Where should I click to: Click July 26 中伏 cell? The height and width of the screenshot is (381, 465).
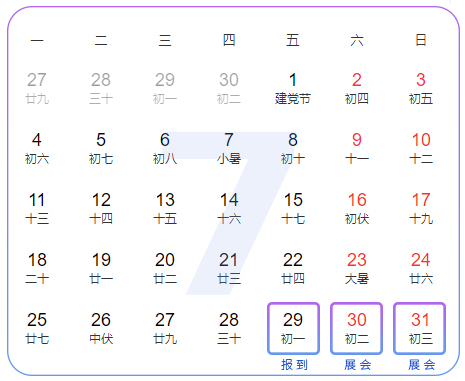click(101, 329)
